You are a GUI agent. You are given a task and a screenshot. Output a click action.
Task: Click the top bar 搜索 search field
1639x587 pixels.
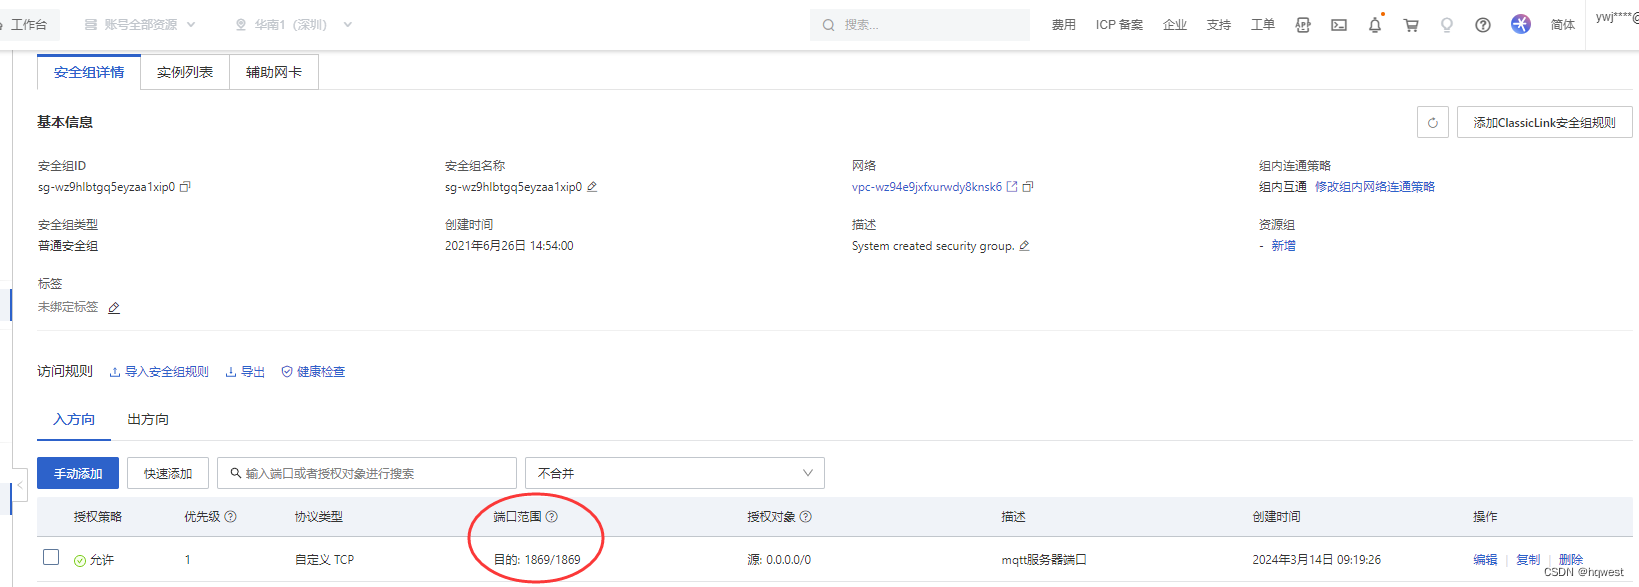pyautogui.click(x=920, y=25)
